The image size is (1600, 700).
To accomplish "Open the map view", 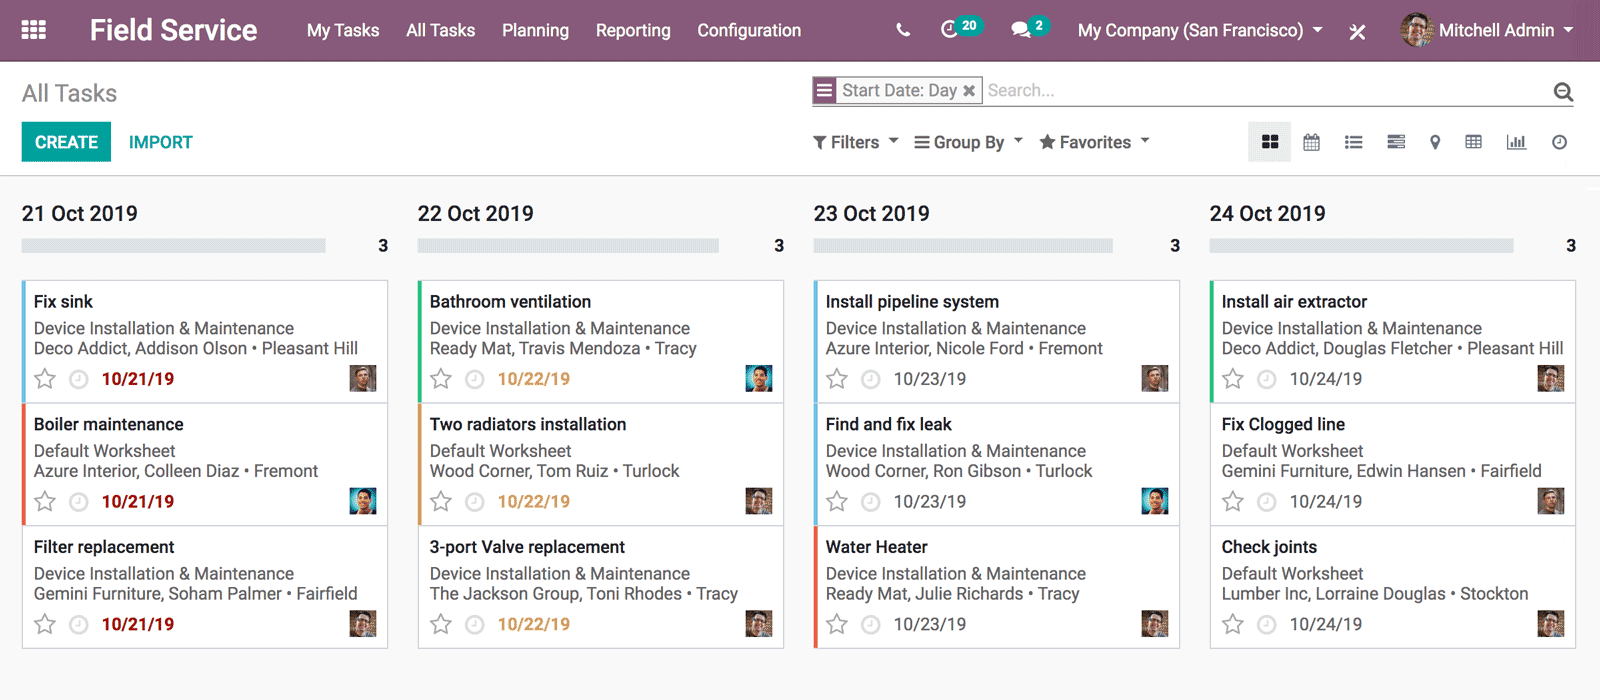I will (x=1435, y=142).
